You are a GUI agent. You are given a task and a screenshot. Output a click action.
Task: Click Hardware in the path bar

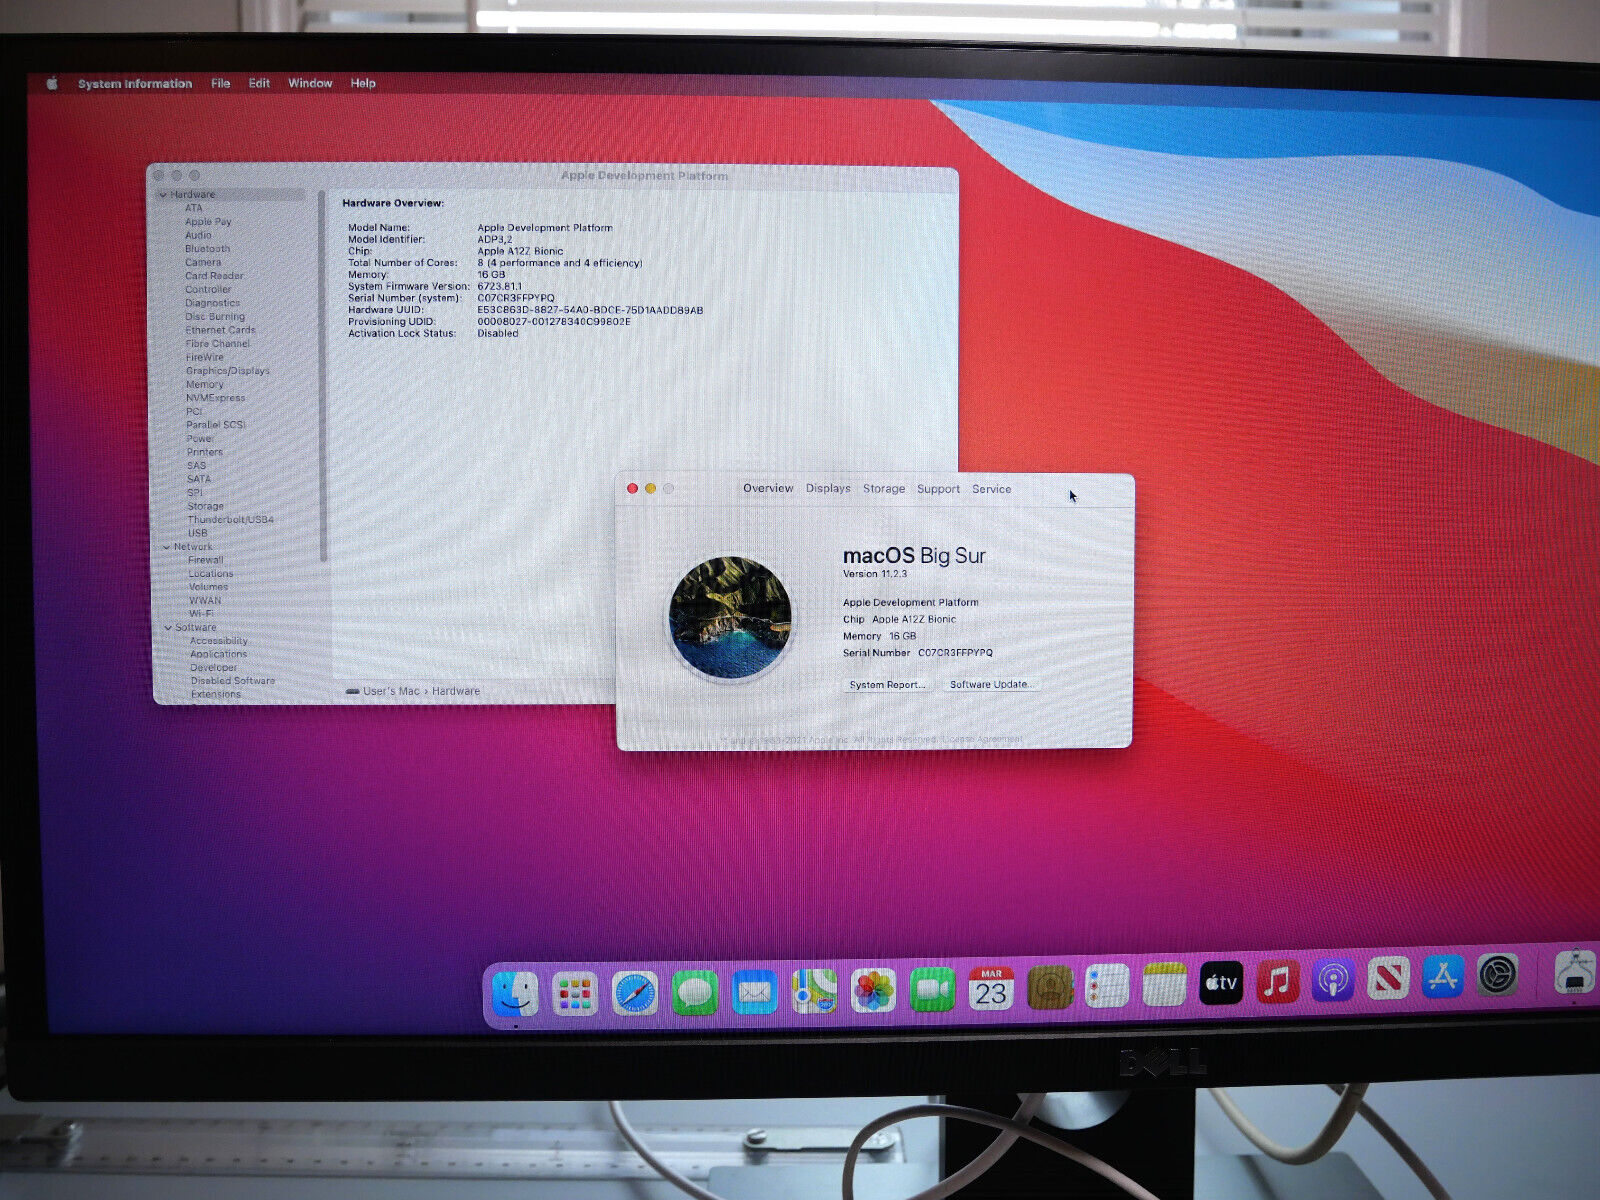coord(456,691)
